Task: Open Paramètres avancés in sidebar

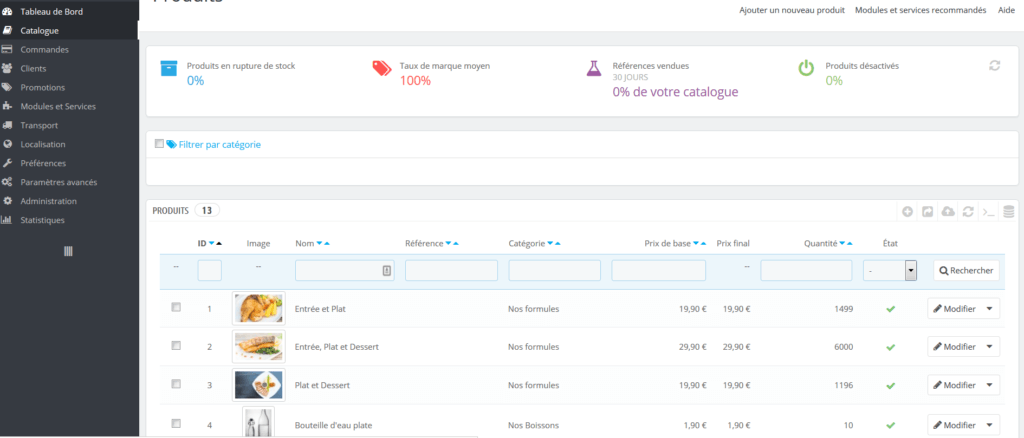Action: 59,182
